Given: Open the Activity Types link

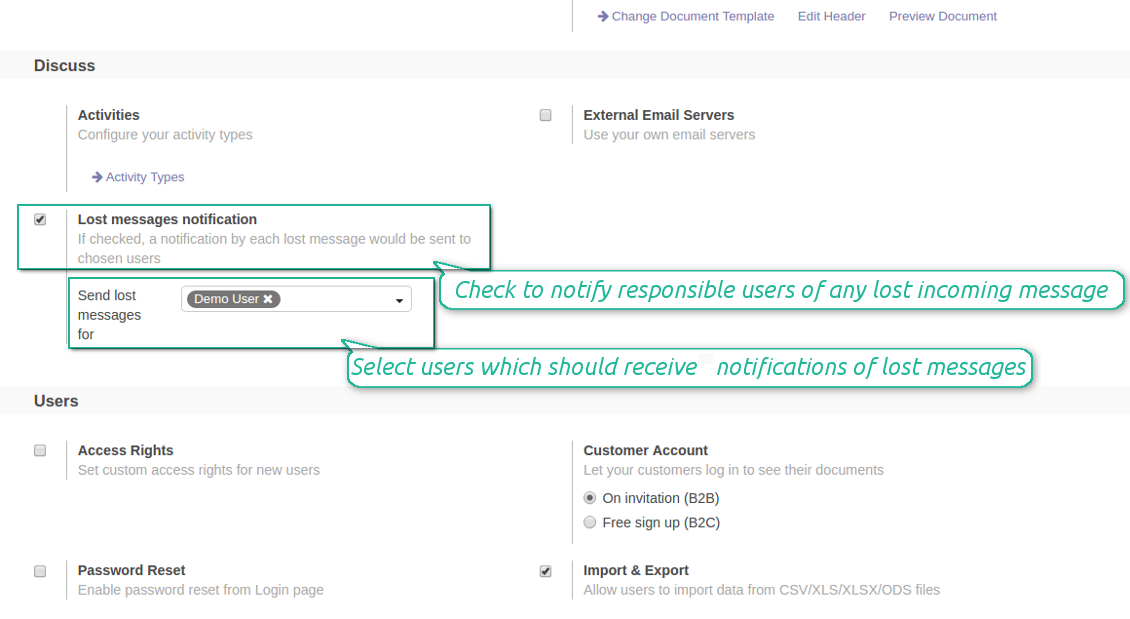Looking at the screenshot, I should point(145,177).
